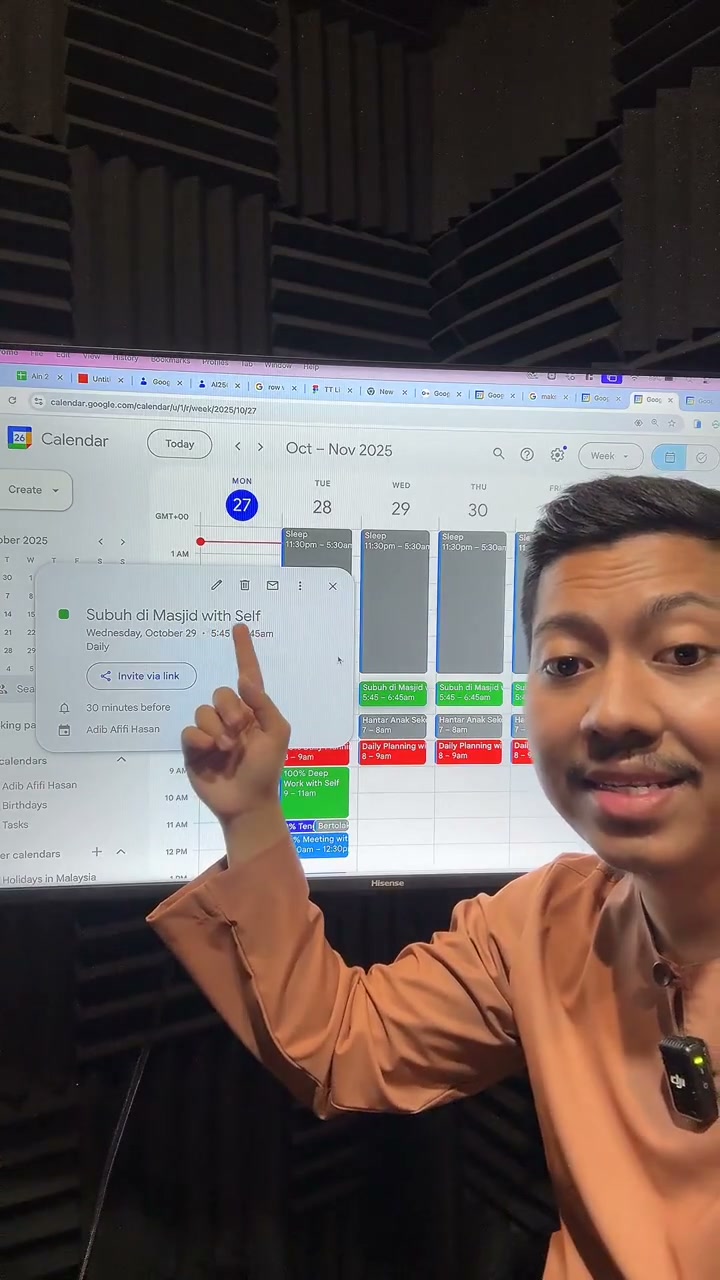720x1280 pixels.
Task: Open Wednesday's Hantar Anak Sekolah event
Action: pos(393,725)
